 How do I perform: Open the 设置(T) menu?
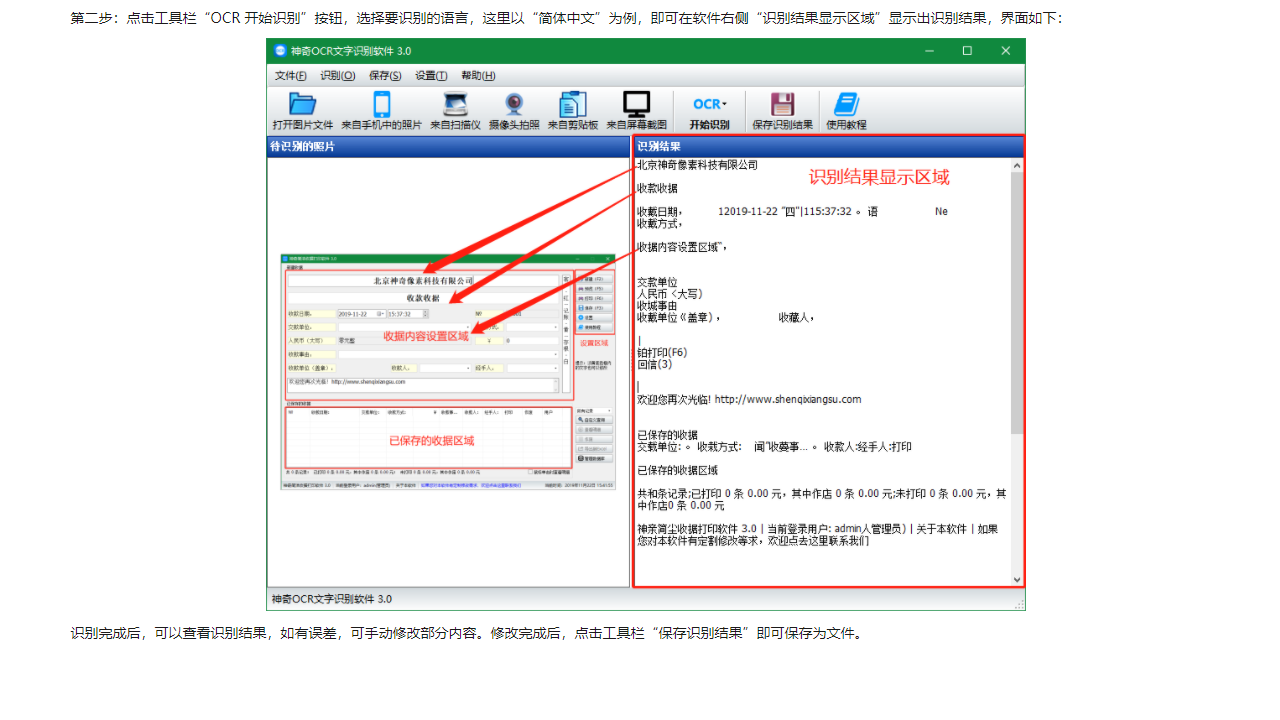[x=432, y=75]
